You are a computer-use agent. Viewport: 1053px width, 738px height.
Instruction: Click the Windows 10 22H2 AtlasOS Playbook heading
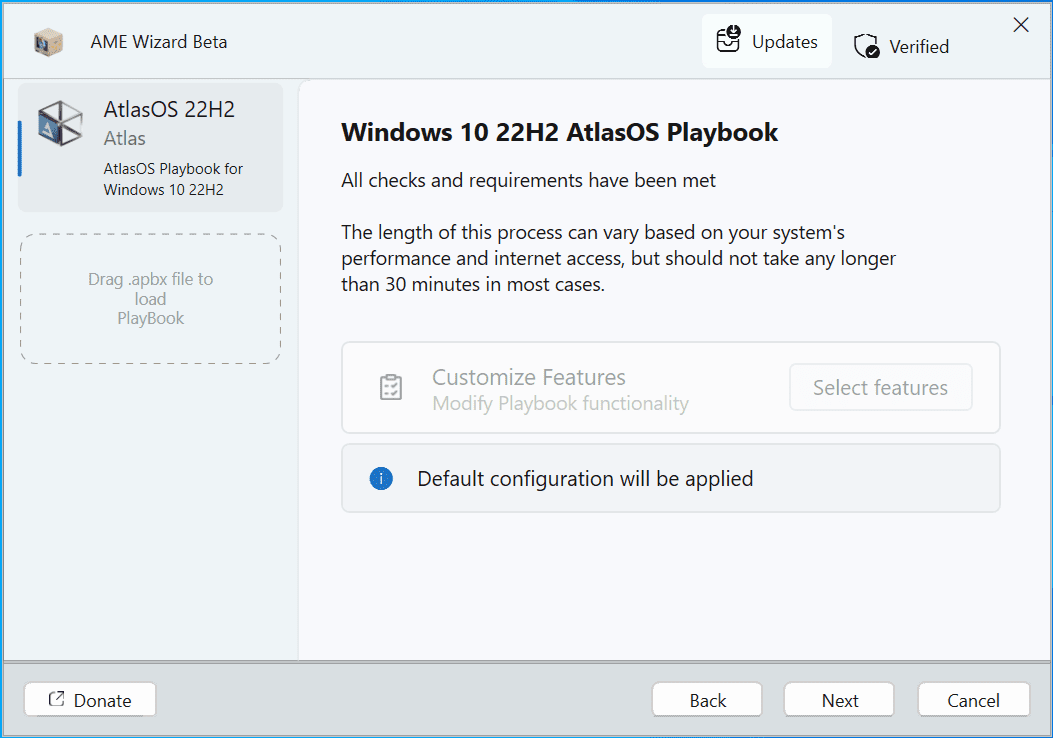(559, 132)
